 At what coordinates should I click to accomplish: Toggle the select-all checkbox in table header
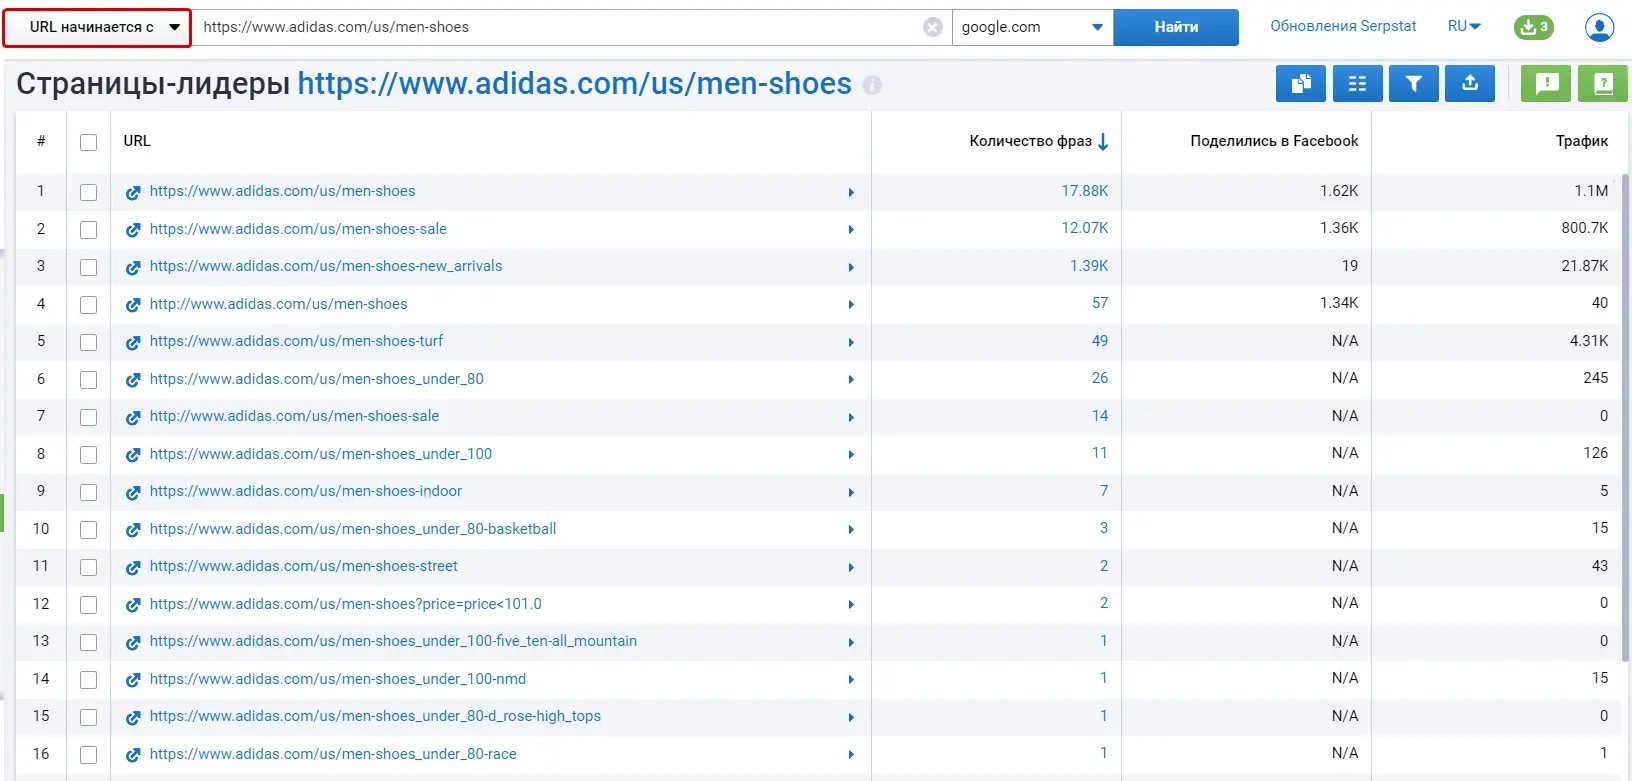[89, 142]
